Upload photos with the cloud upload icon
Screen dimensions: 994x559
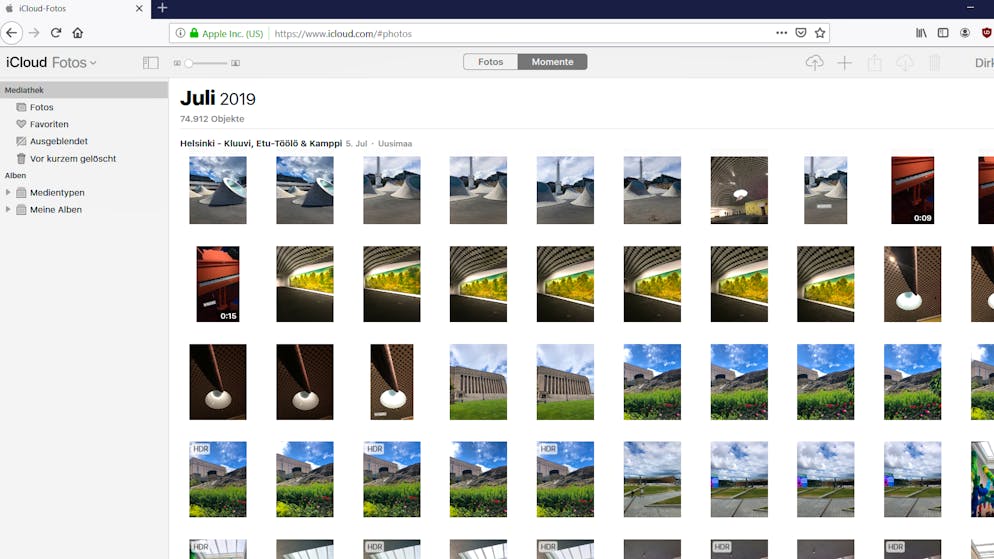[815, 62]
